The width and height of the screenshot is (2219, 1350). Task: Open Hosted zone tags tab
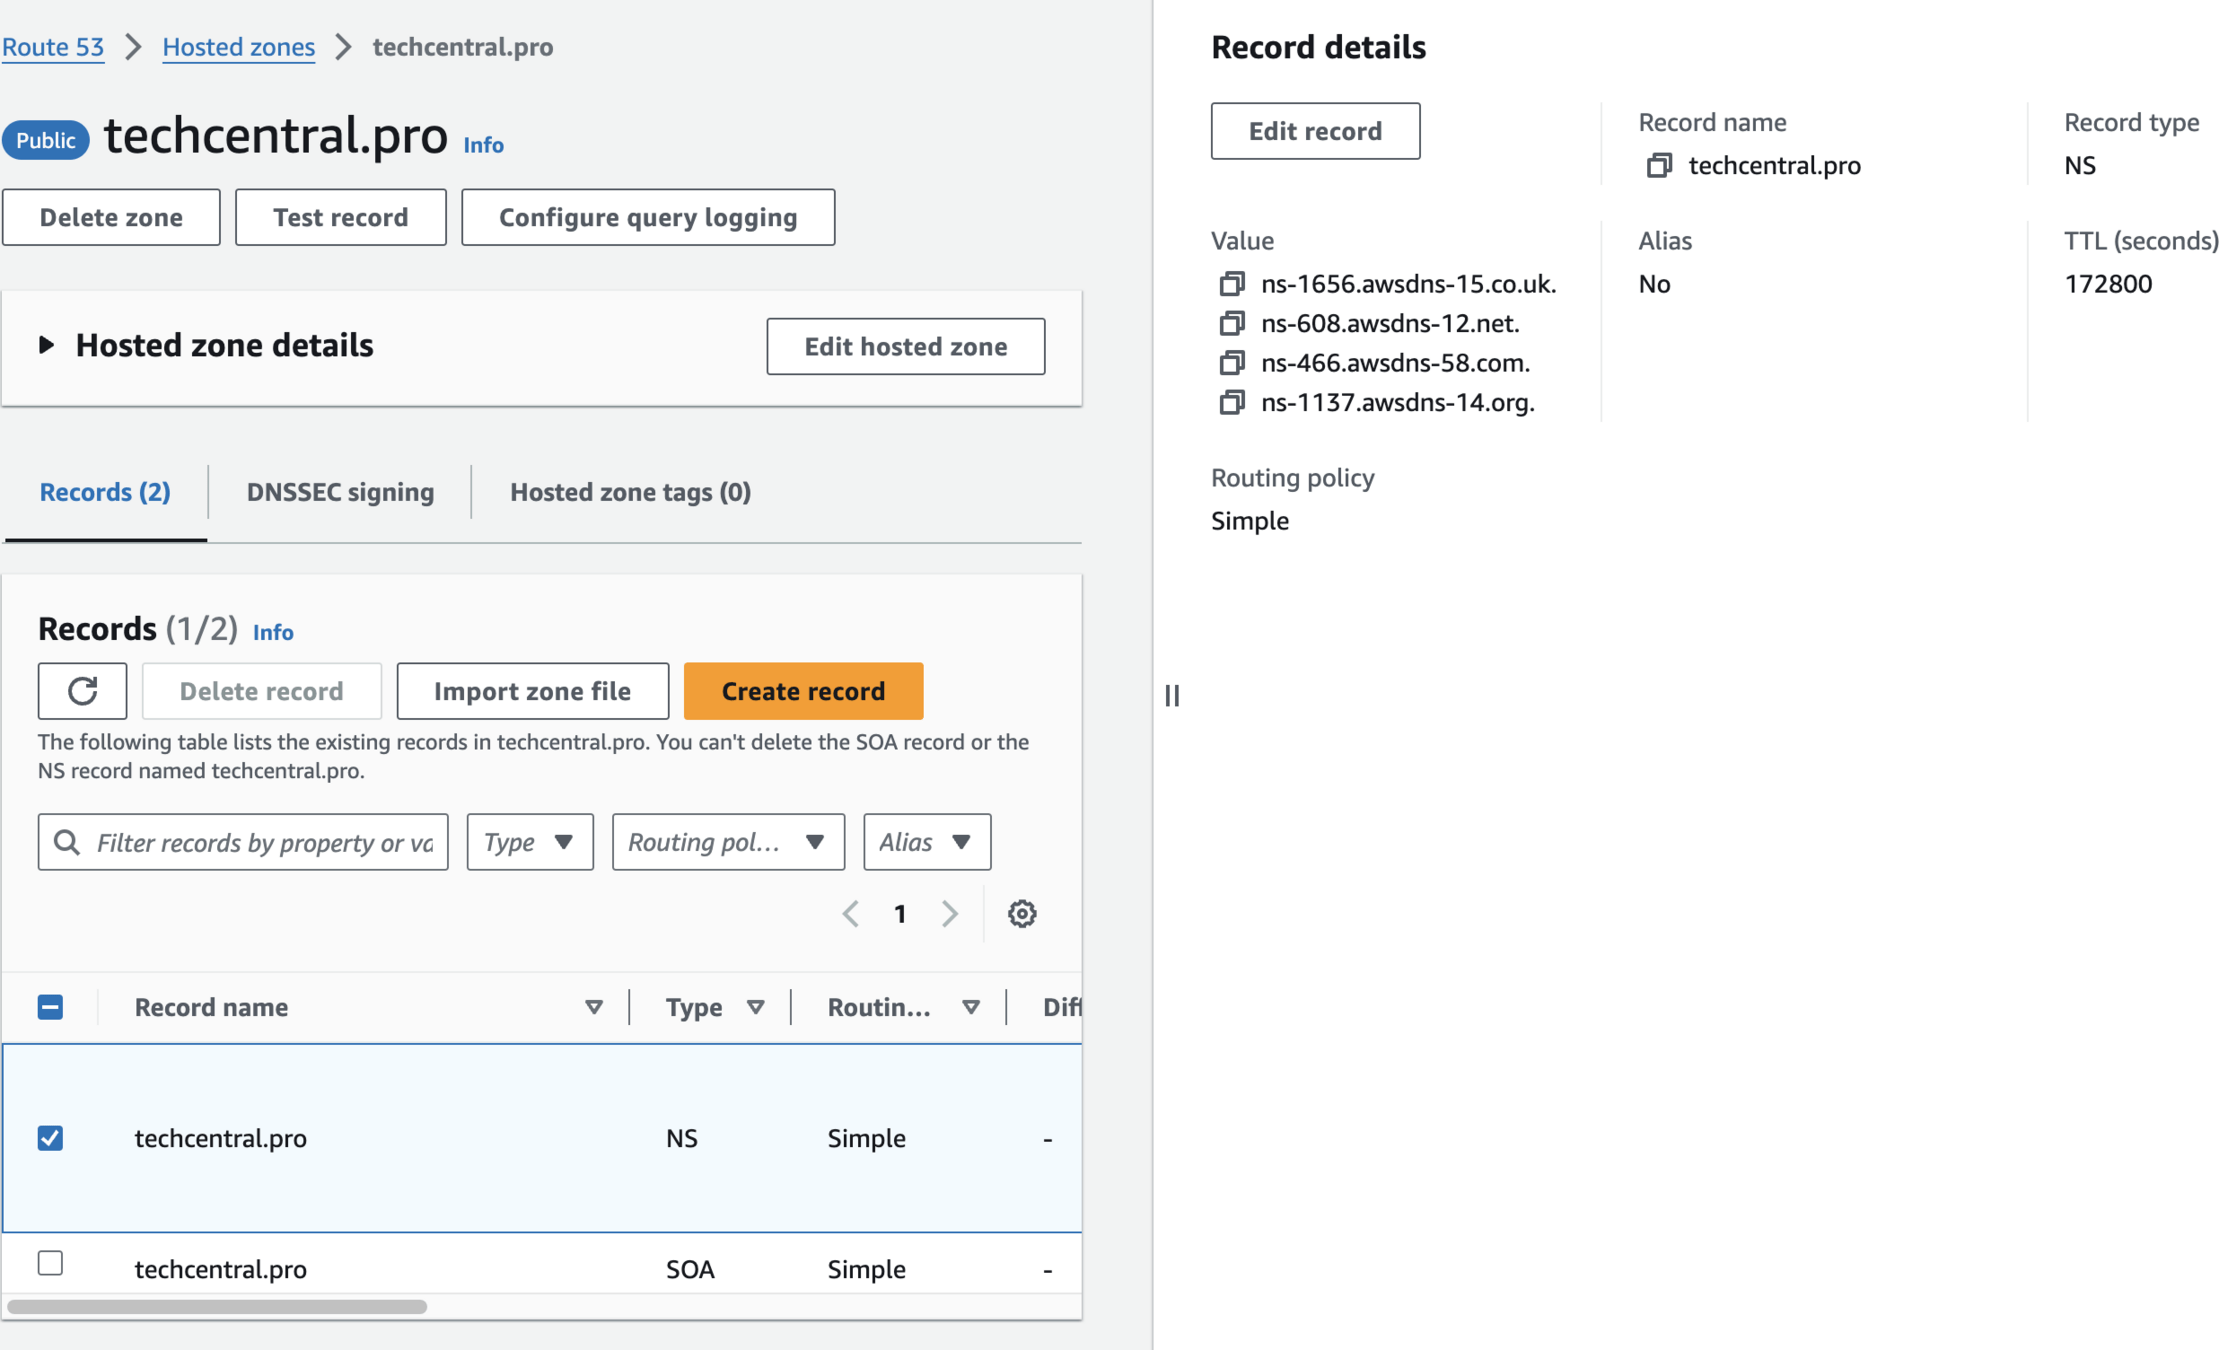click(x=630, y=492)
